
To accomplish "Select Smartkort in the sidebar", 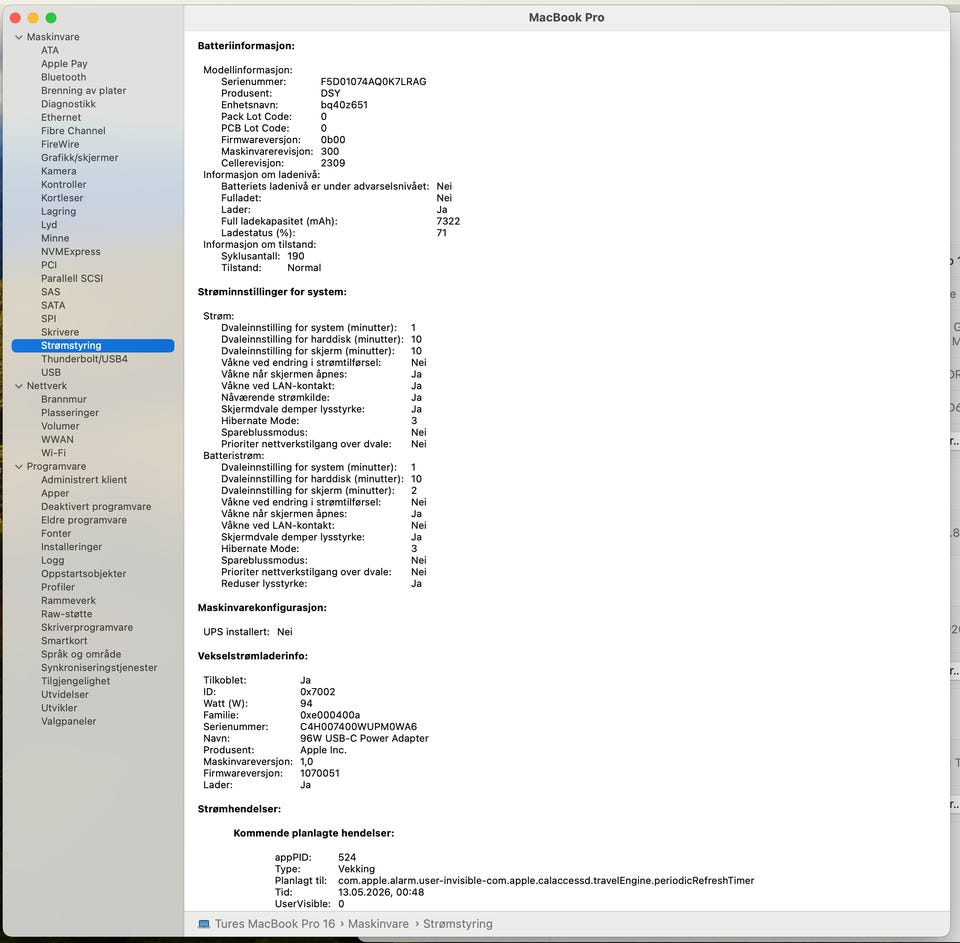I will pyautogui.click(x=64, y=642).
